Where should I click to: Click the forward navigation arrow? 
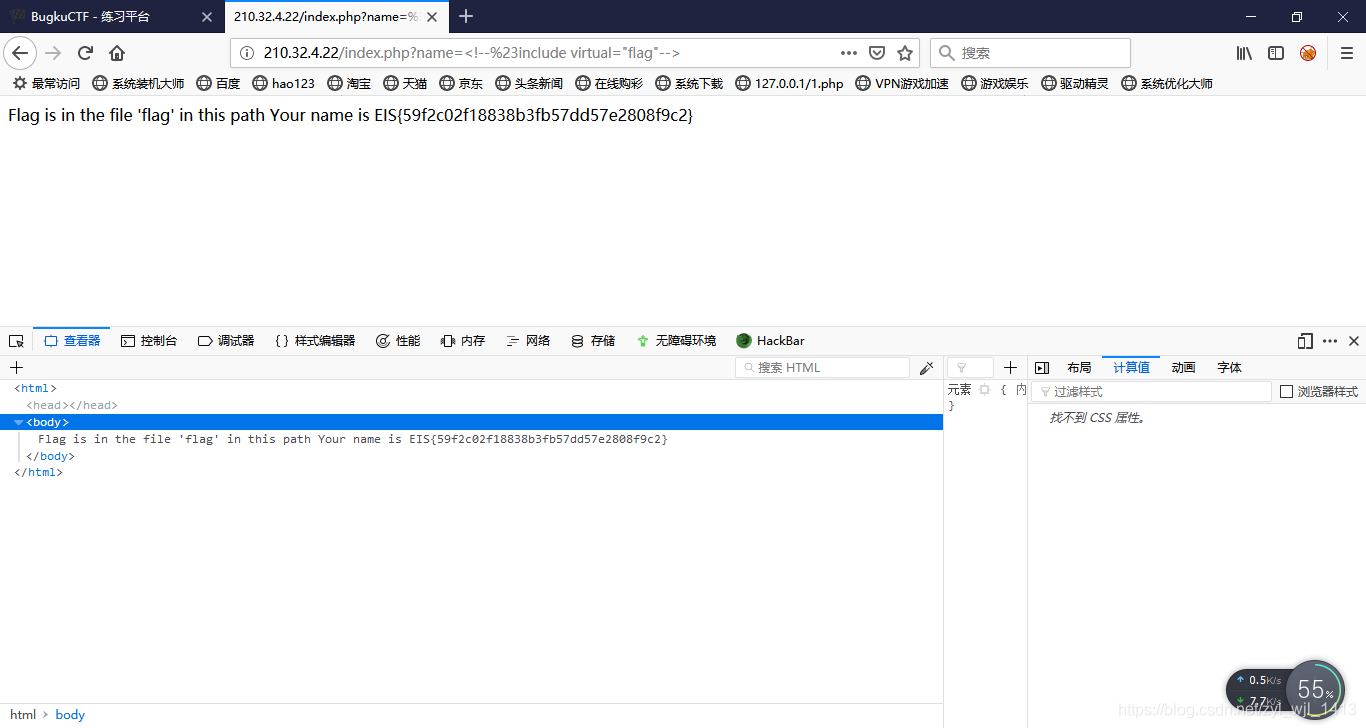[x=53, y=53]
